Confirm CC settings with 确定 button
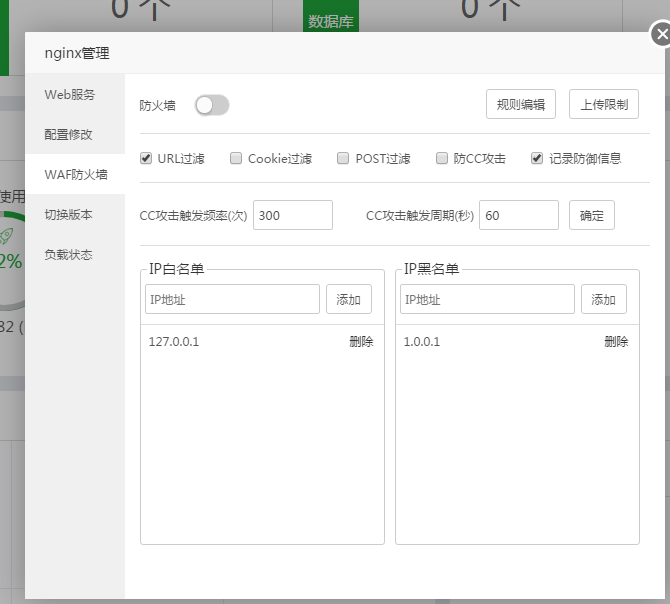This screenshot has height=604, width=670. tap(592, 215)
